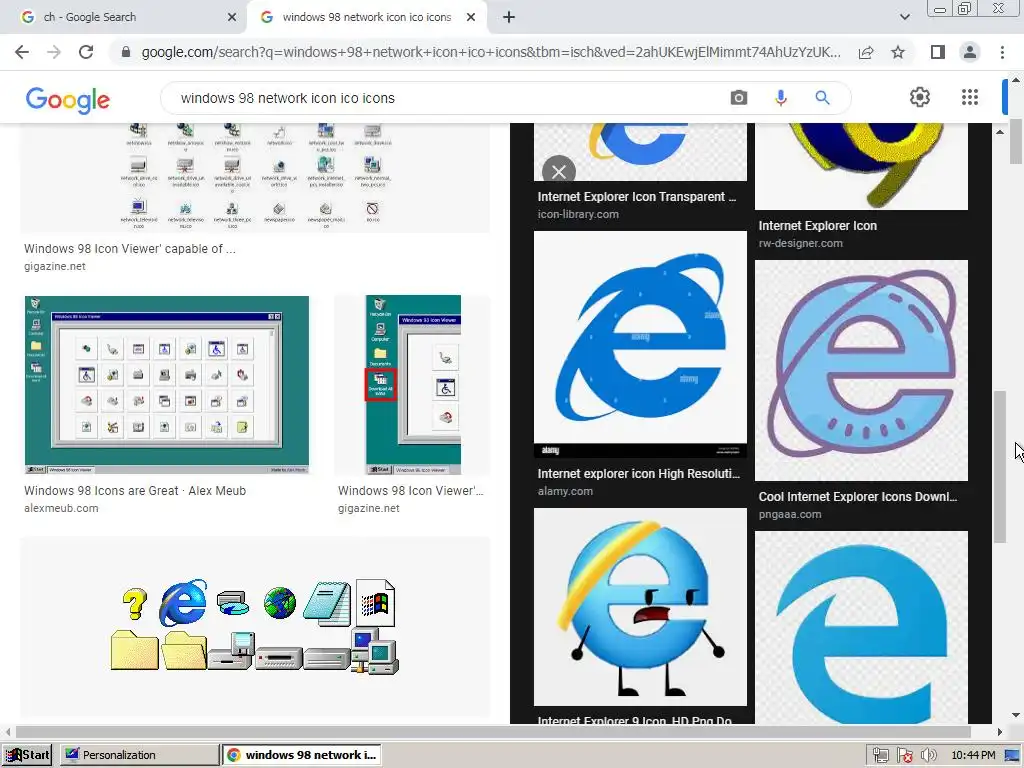Viewport: 1024px width, 768px height.
Task: Click the browser forward arrow
Action: click(54, 52)
